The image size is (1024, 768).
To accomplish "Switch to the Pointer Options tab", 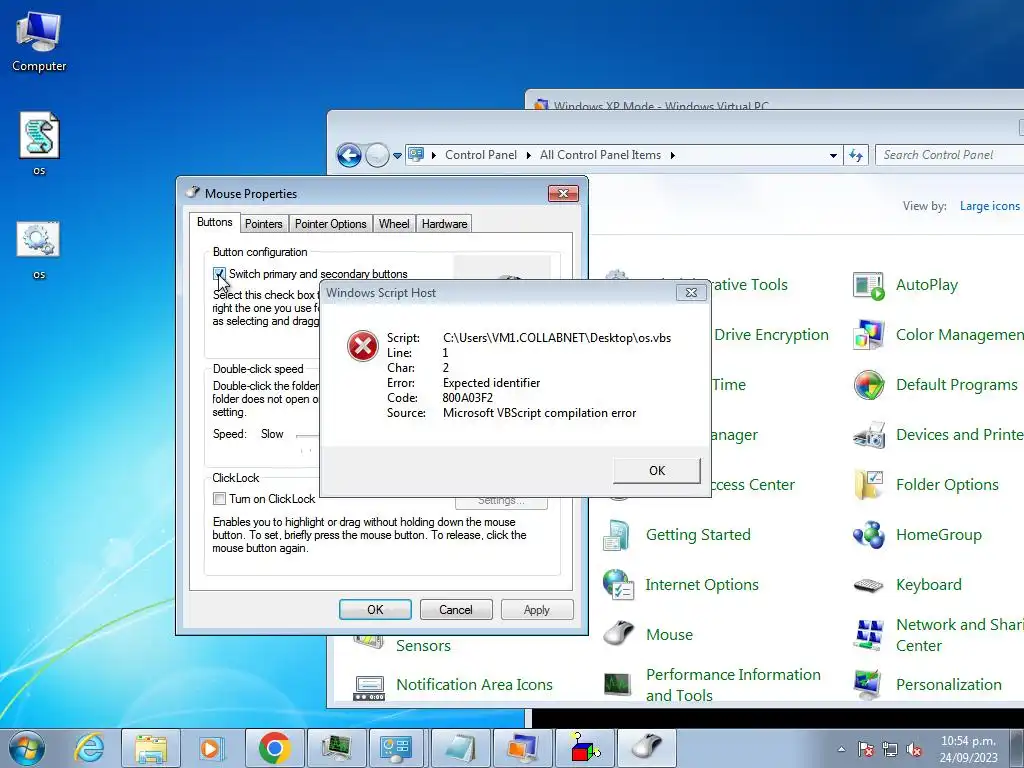I will 330,224.
